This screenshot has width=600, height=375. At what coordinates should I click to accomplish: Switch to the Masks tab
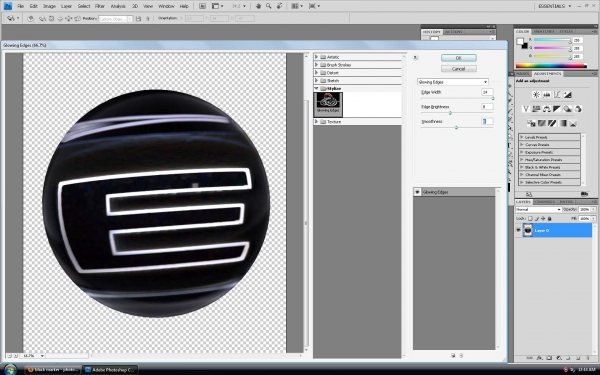522,73
